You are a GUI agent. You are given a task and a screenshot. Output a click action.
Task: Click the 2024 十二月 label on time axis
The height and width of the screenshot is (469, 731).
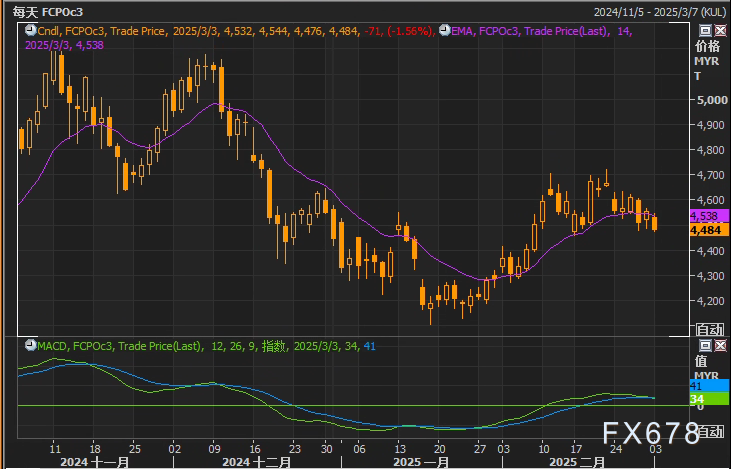point(258,462)
